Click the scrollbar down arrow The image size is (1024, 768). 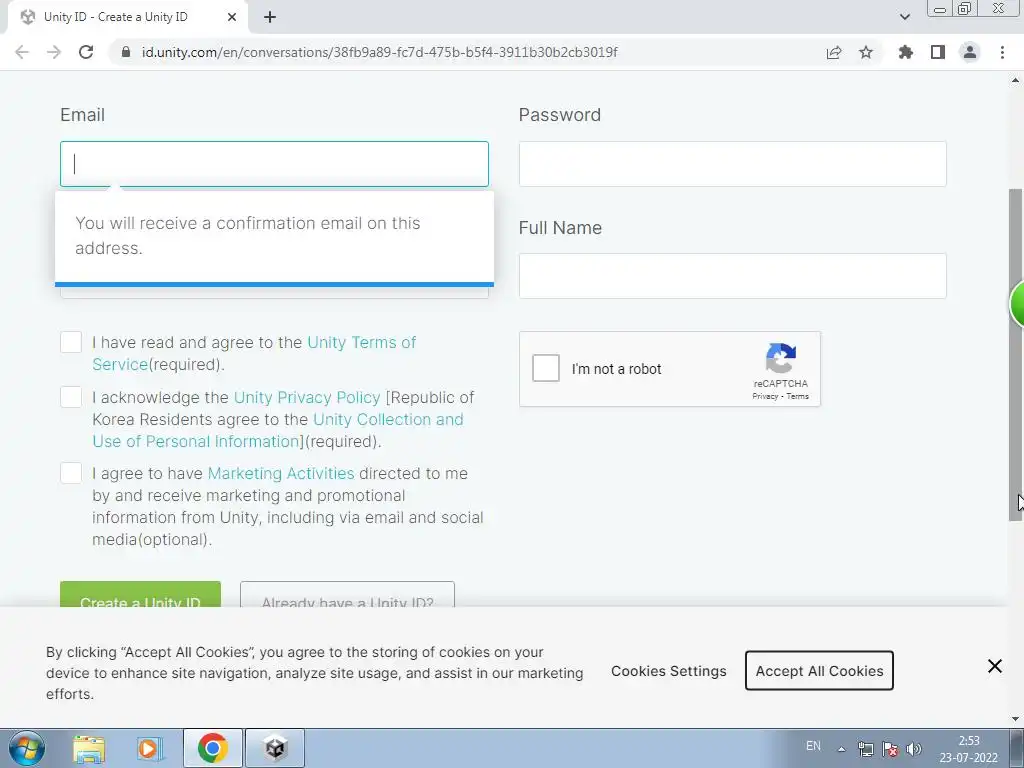[1016, 719]
